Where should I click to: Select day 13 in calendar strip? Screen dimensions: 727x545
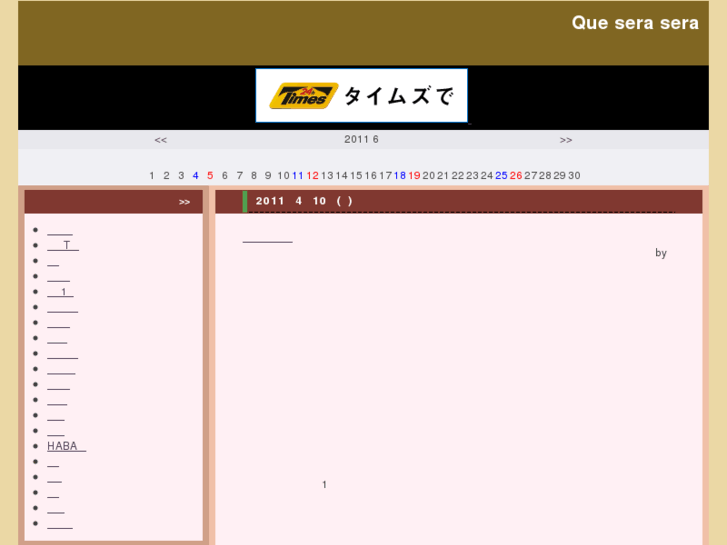point(327,176)
